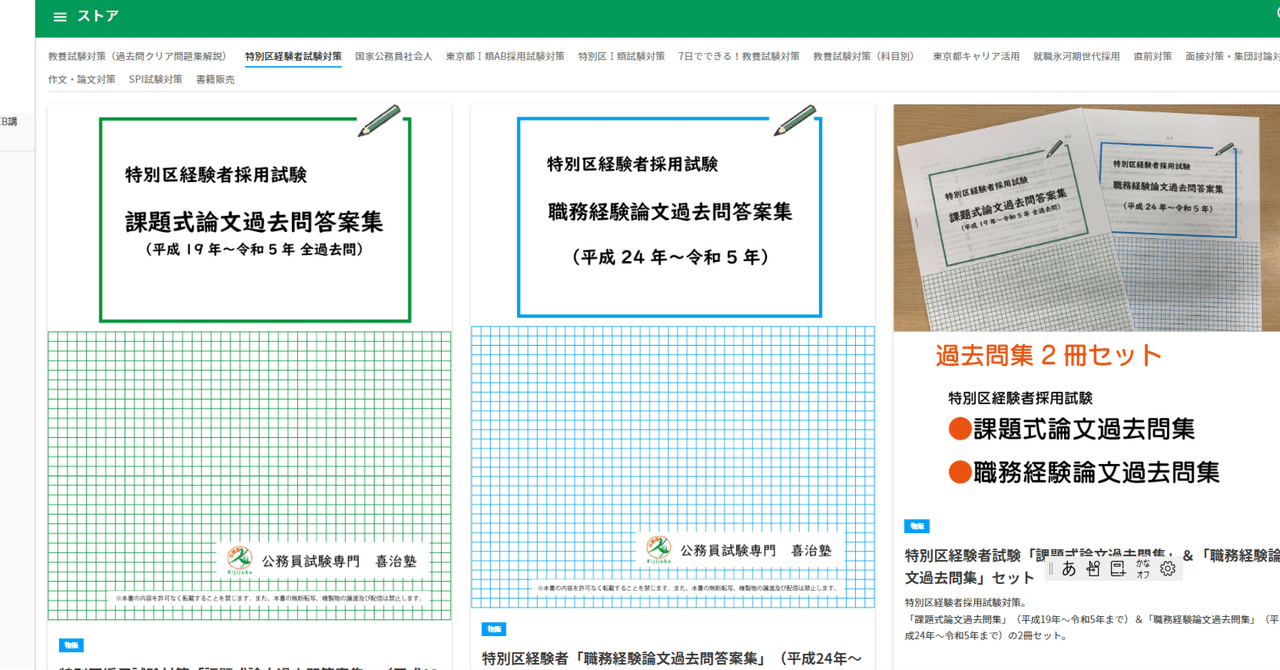
Task: Open IME settings via the gear icon
Action: tap(1166, 568)
